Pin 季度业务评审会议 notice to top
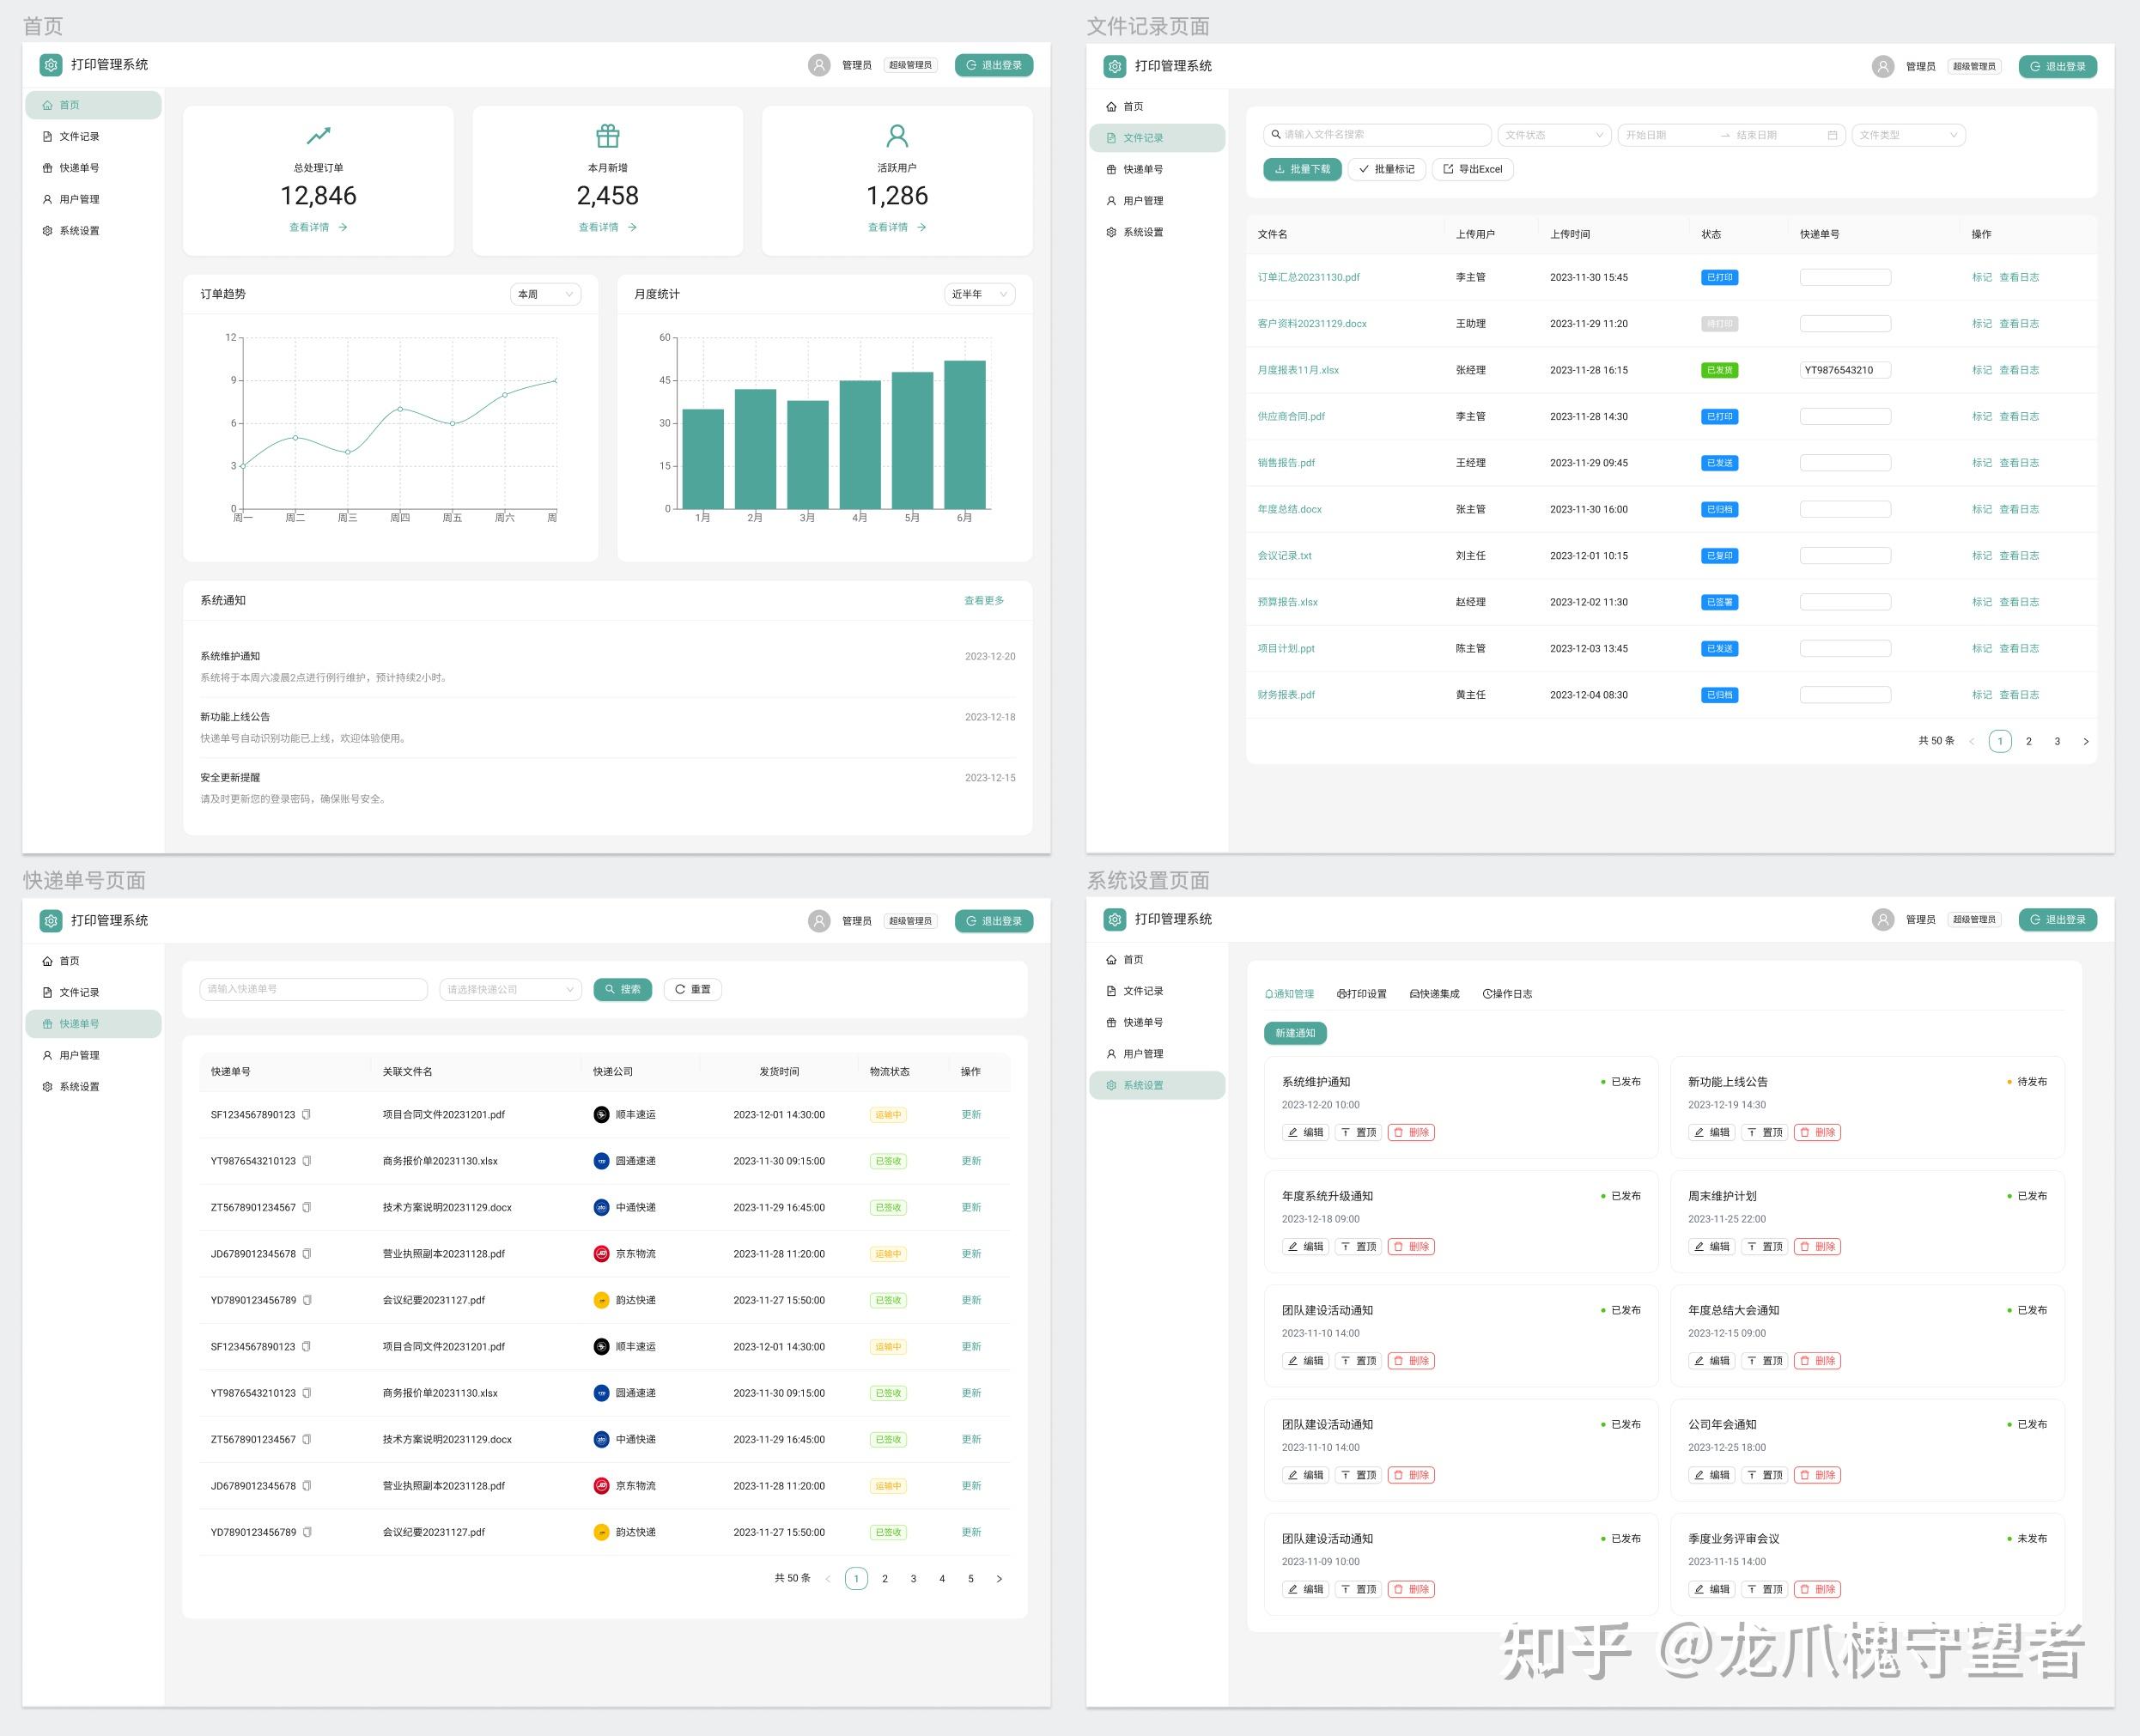 pyautogui.click(x=1764, y=1588)
